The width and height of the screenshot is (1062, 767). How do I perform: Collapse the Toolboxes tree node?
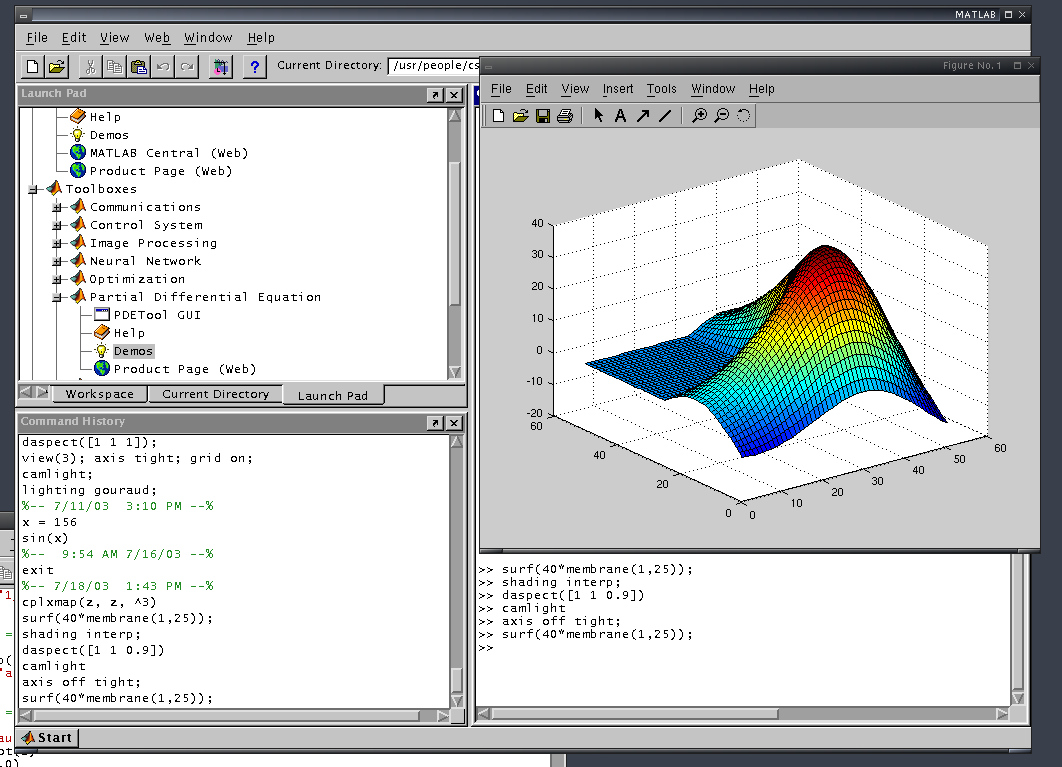pos(33,190)
